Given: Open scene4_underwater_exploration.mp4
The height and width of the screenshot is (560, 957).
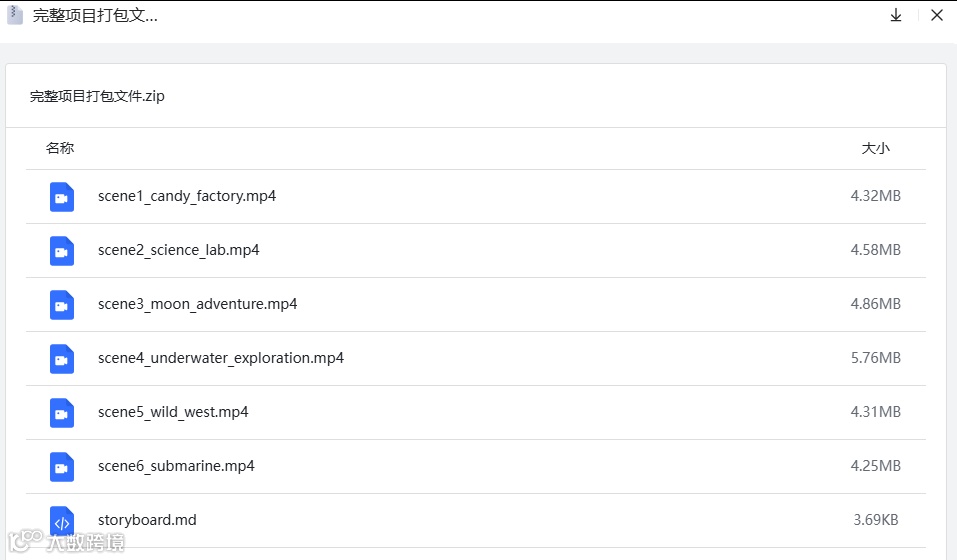Looking at the screenshot, I should click(x=221, y=358).
